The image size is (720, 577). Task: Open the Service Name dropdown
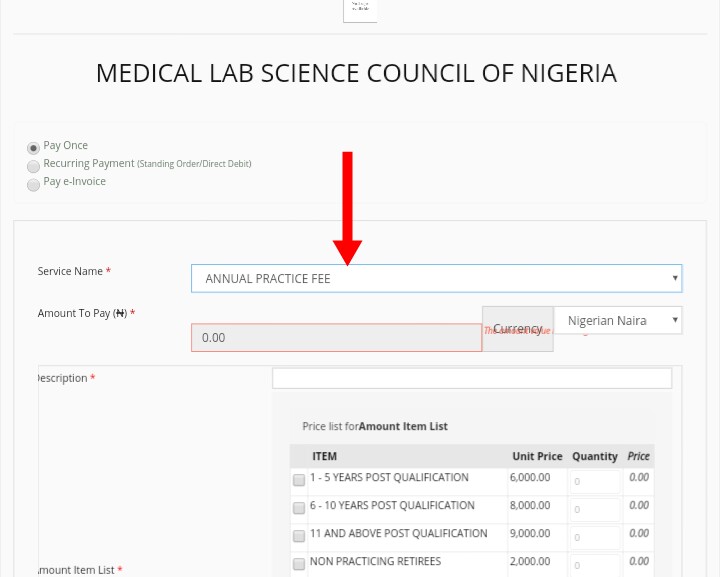(x=436, y=278)
